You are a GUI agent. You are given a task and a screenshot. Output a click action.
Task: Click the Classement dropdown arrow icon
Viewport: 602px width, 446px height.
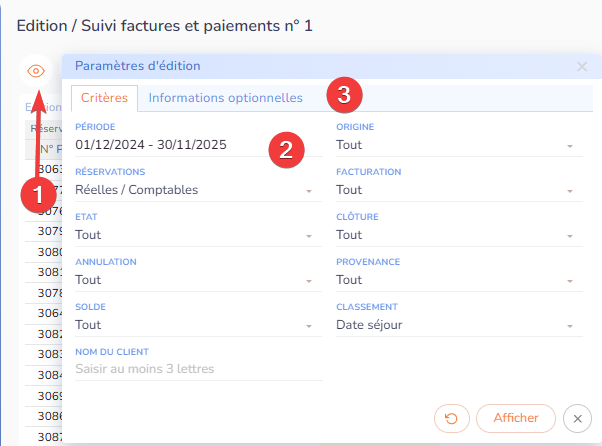pyautogui.click(x=570, y=326)
